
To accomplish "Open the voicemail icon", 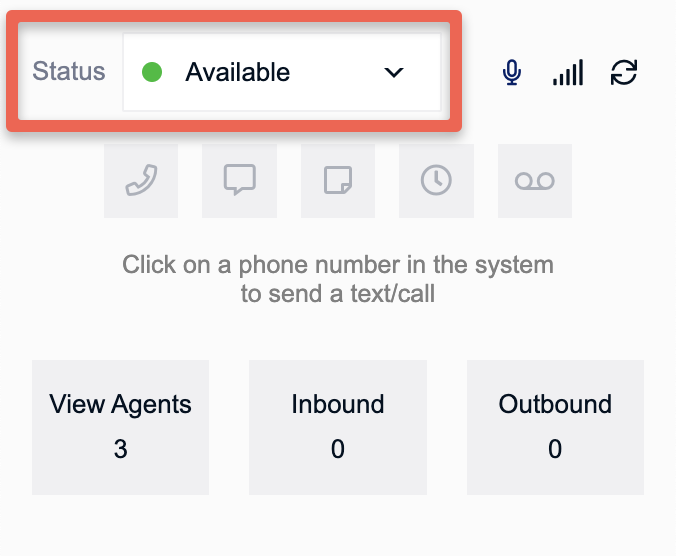I will pyautogui.click(x=535, y=181).
